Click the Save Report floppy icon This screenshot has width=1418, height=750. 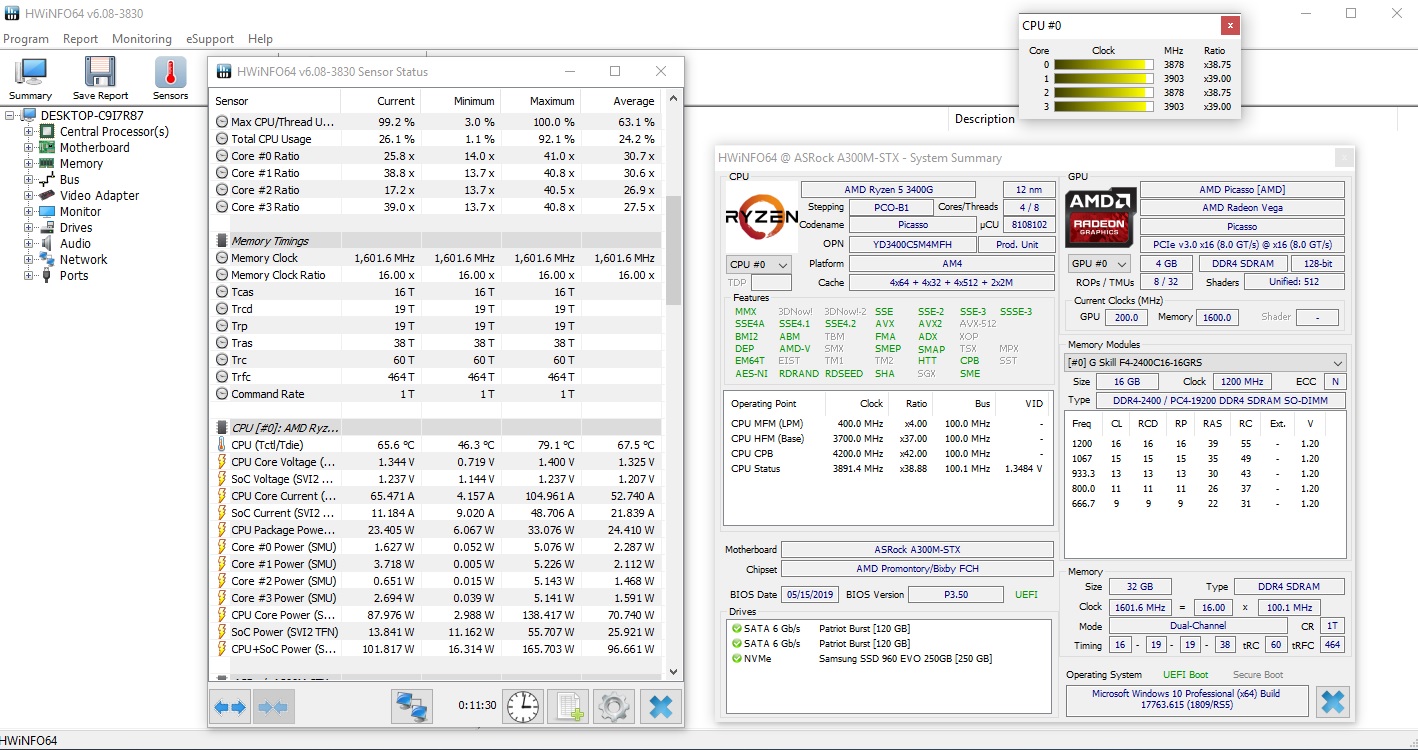[100, 78]
